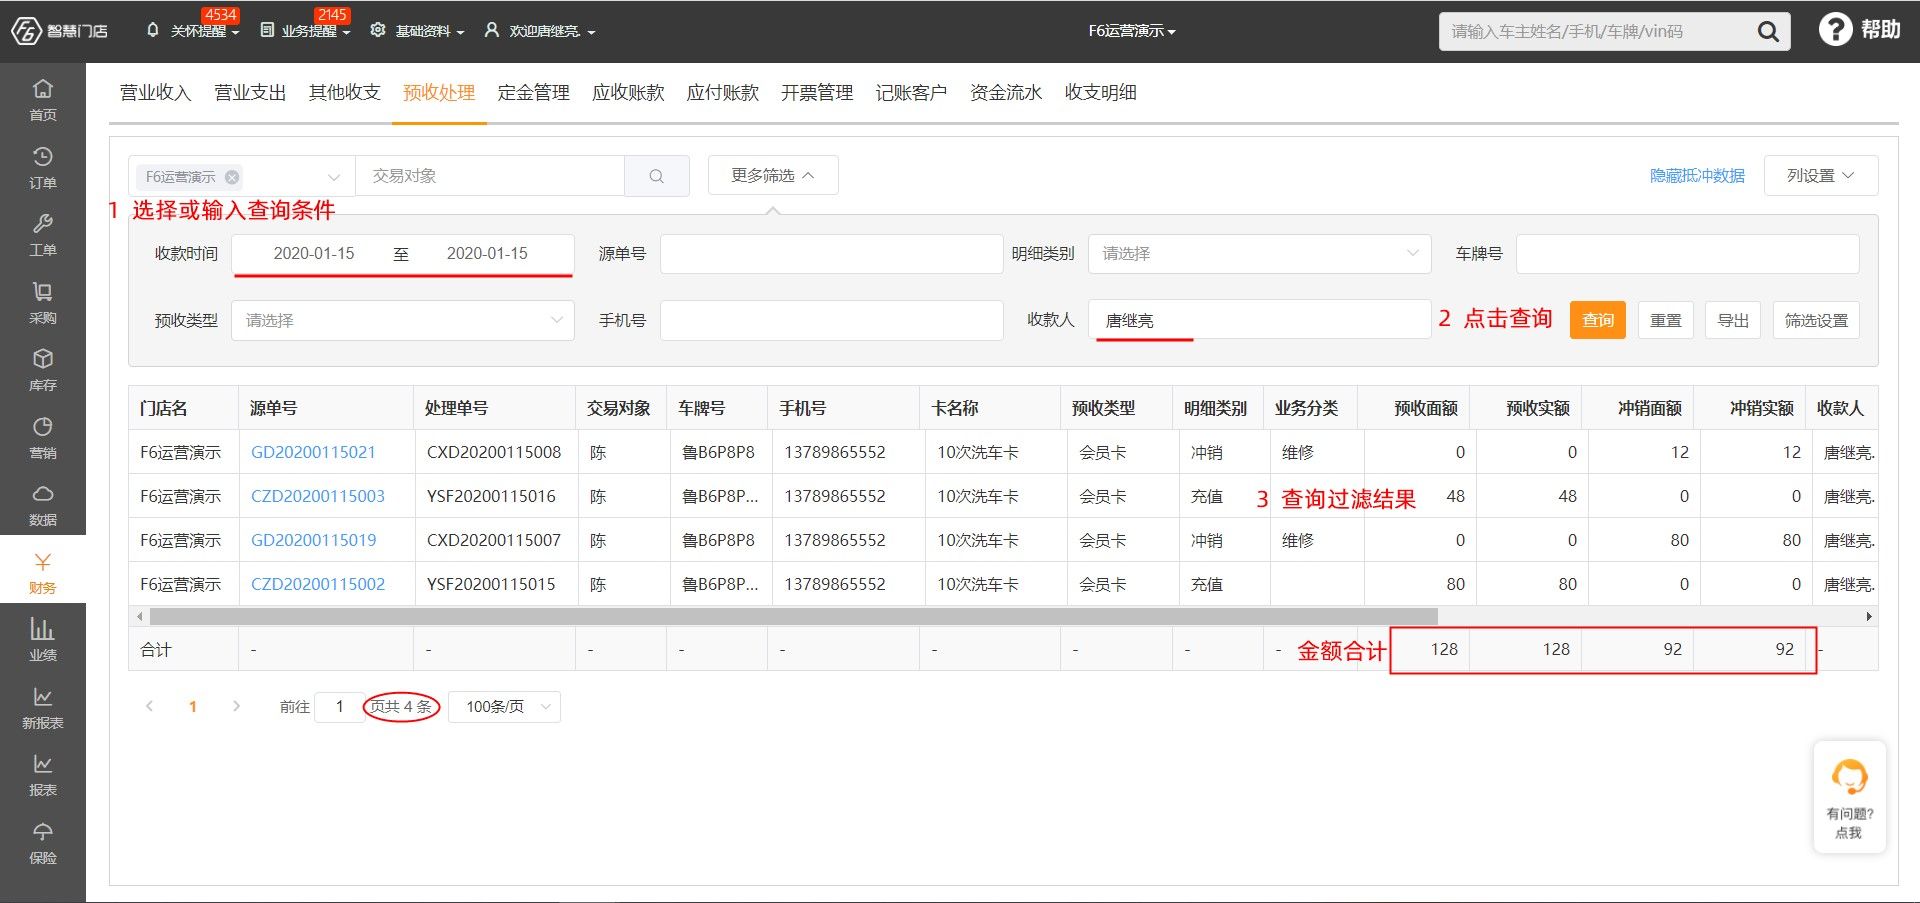Screen dimensions: 1920x903
Task: Open source order CZD20200115002
Action: 318,584
